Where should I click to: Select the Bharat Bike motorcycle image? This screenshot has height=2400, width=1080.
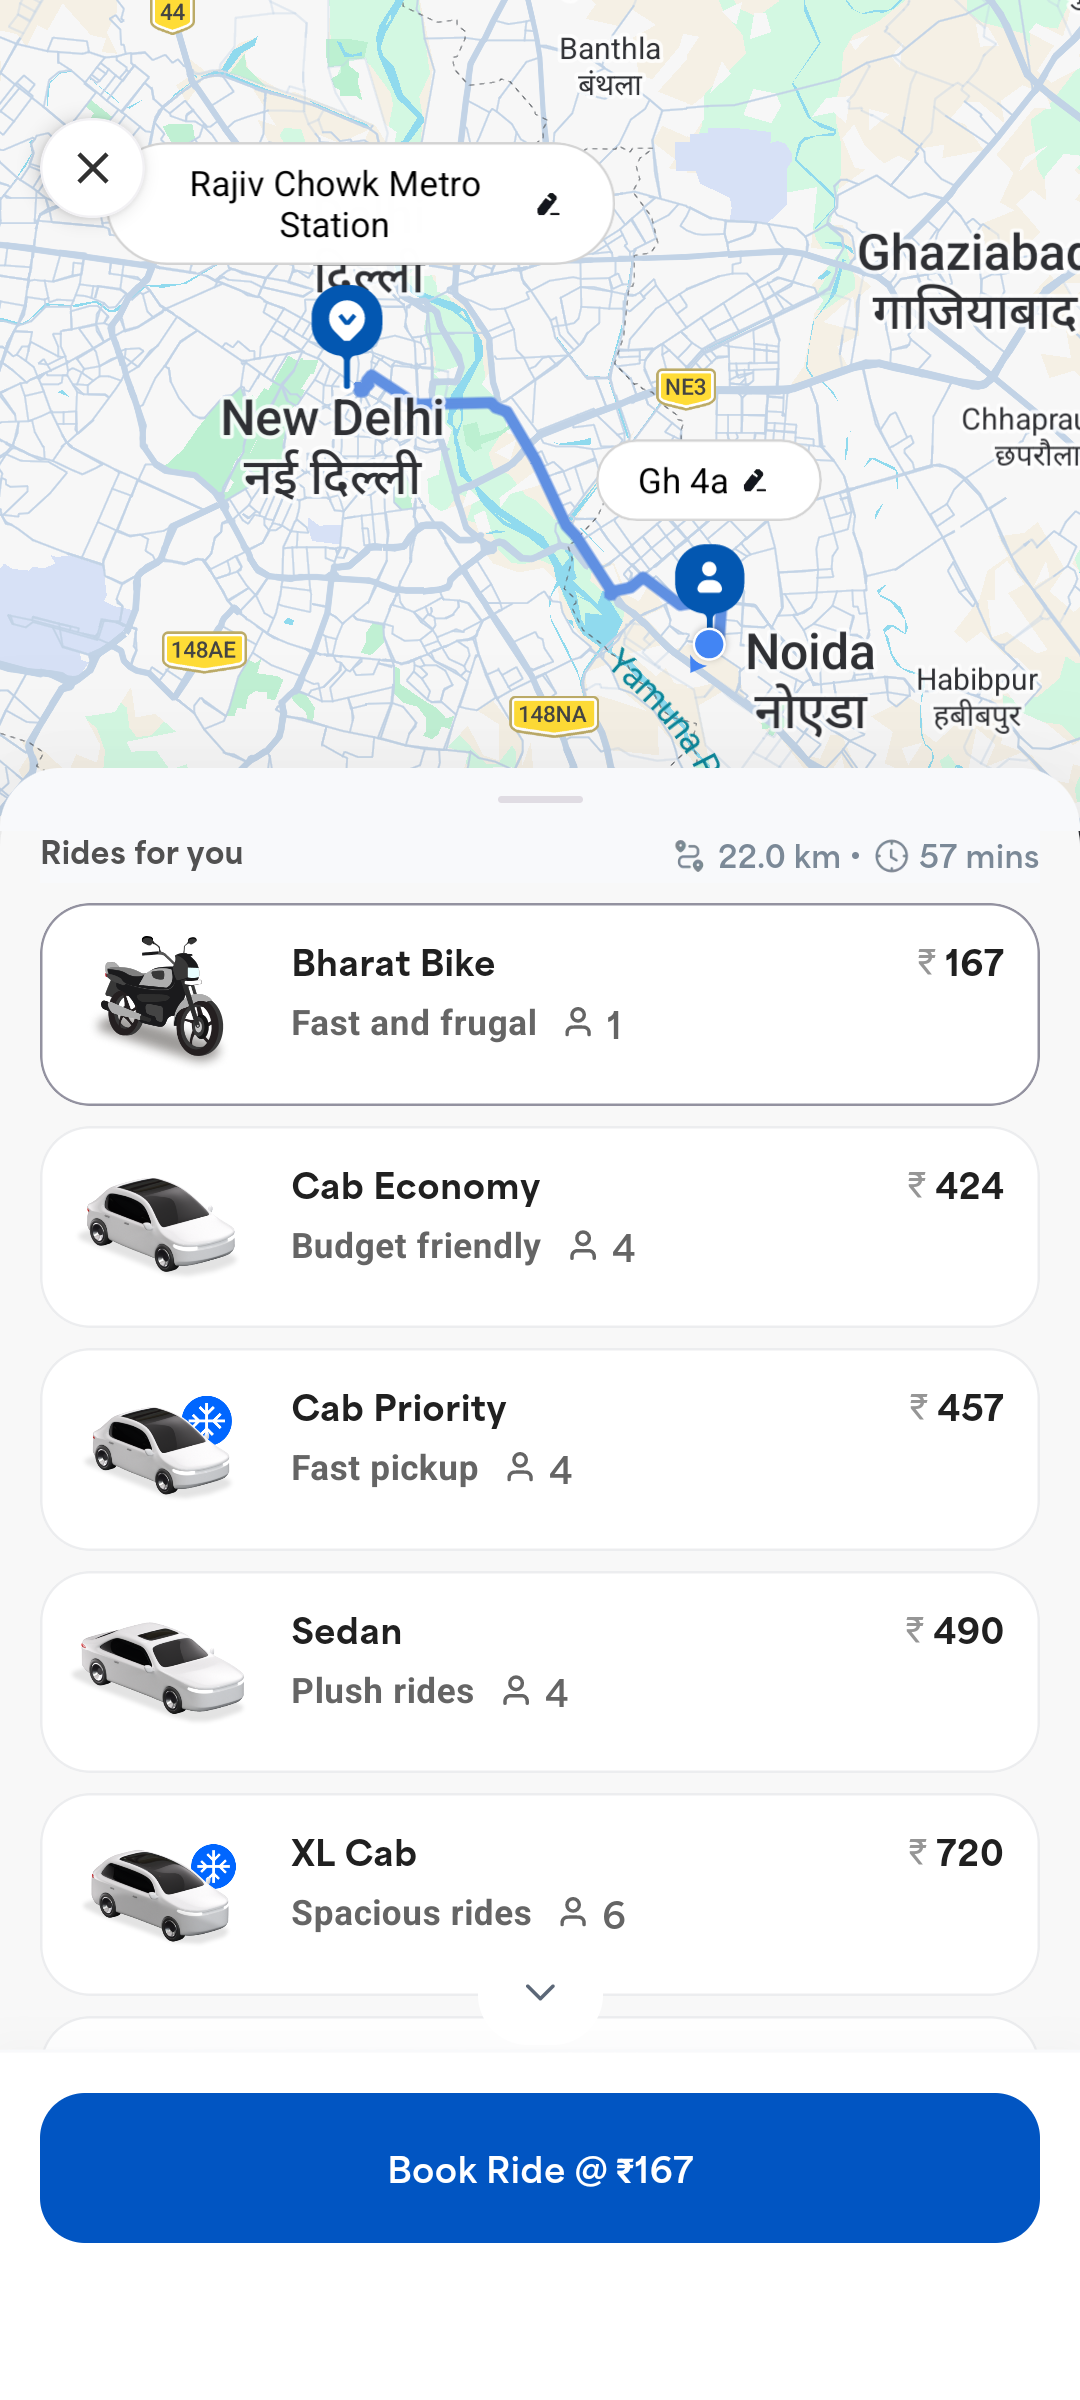(162, 997)
